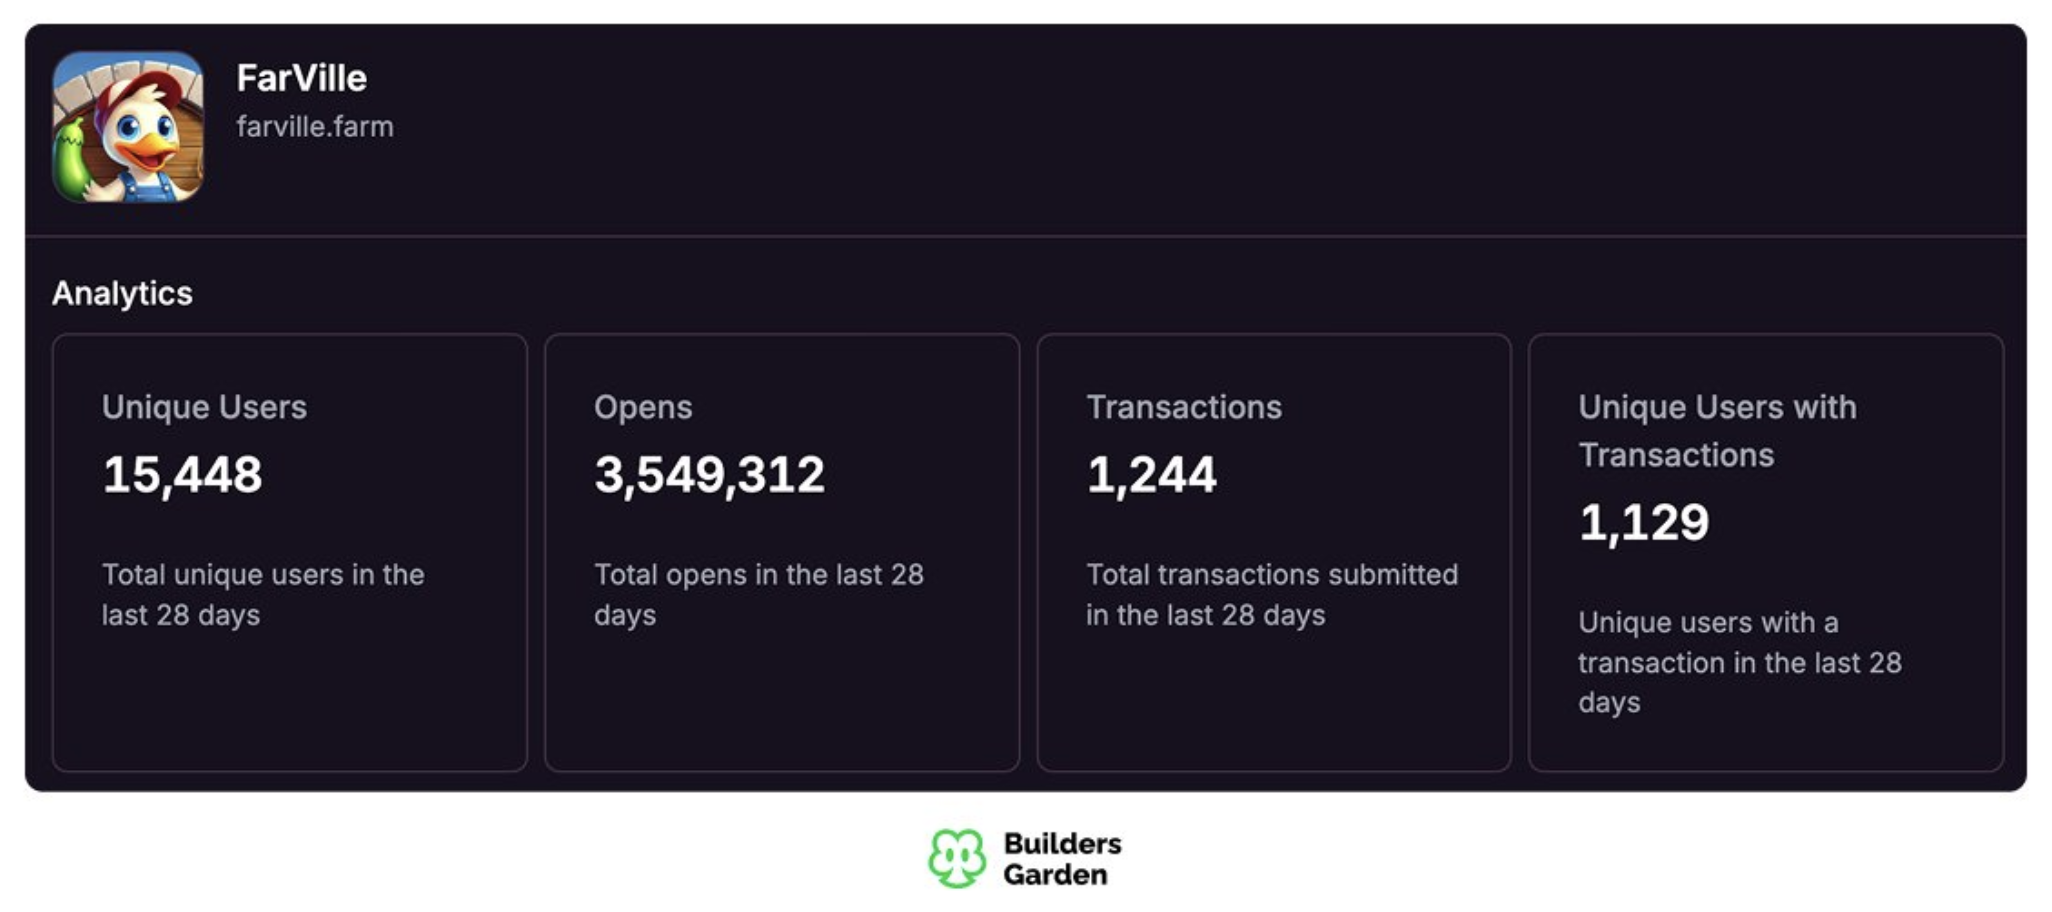Click the Builders Garden clover logo

click(x=957, y=858)
